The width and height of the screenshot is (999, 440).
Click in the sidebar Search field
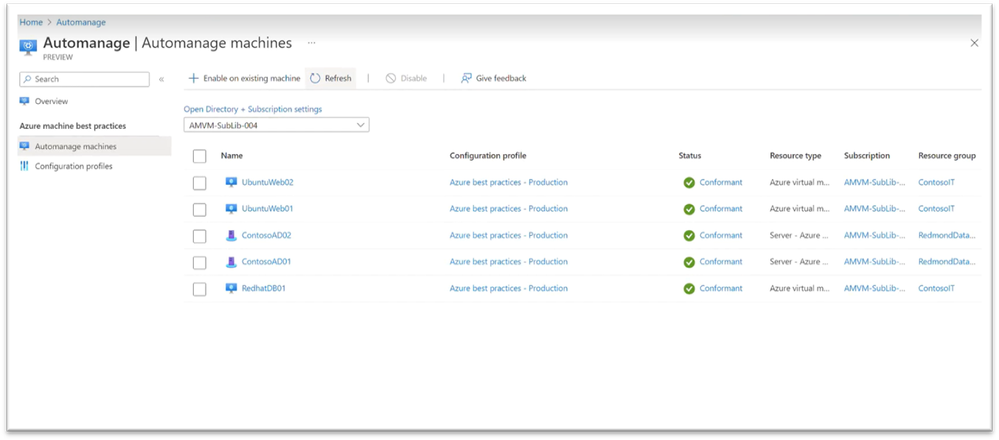pos(85,79)
